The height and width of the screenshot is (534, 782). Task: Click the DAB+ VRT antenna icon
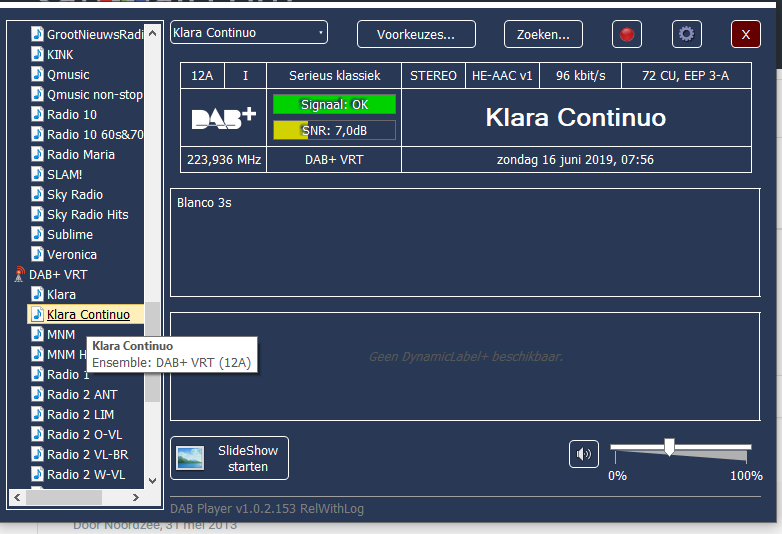click(19, 274)
